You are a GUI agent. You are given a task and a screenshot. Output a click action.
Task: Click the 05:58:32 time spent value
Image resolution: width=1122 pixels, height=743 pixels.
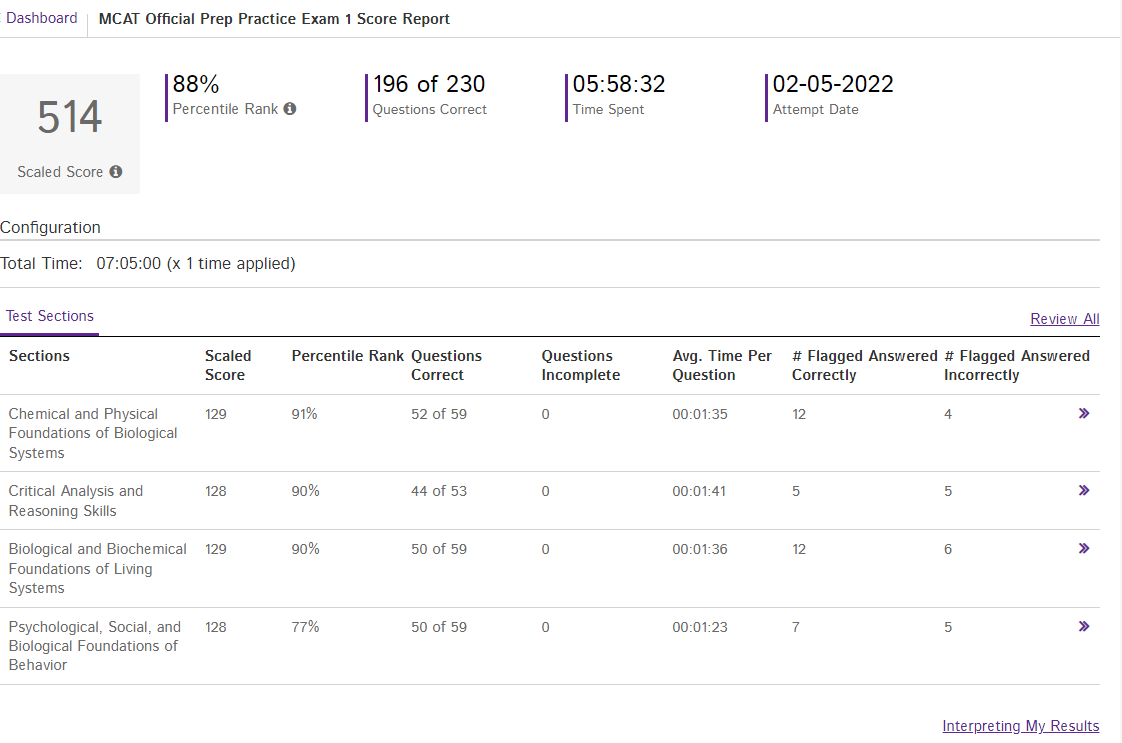(x=619, y=84)
